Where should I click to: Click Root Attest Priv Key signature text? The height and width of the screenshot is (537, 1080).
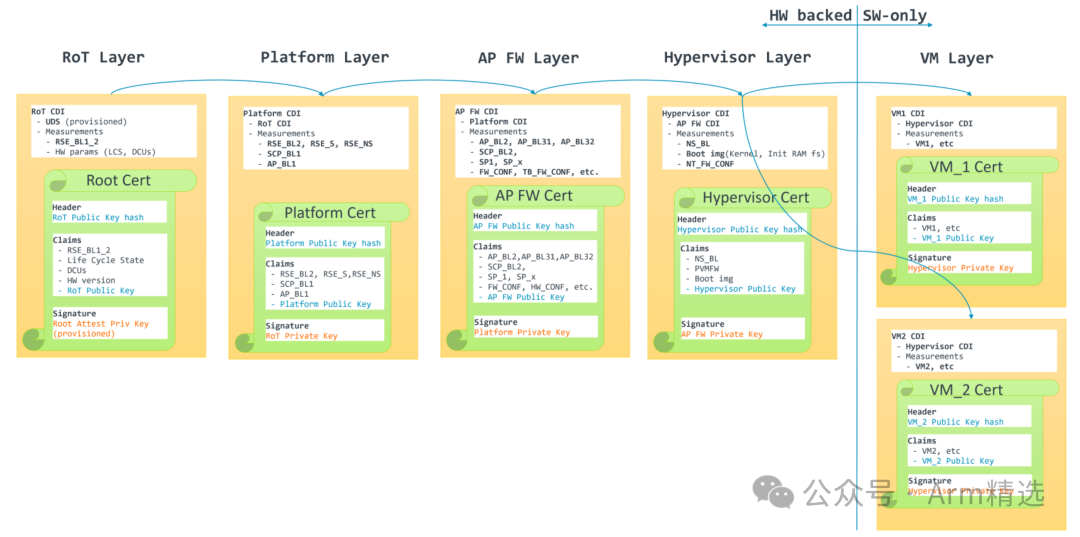100,324
